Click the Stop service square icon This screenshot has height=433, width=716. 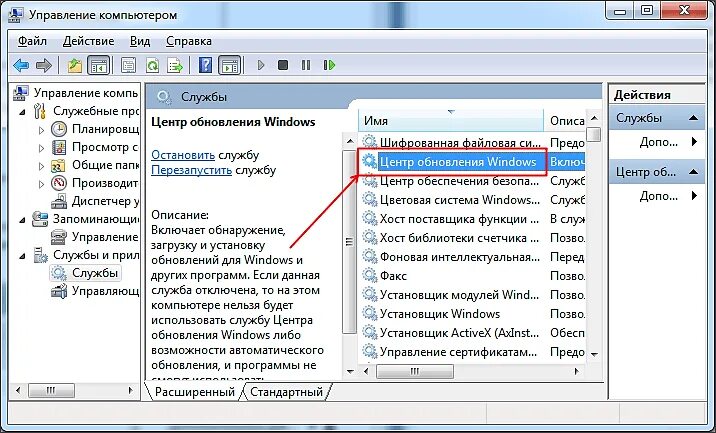(283, 65)
